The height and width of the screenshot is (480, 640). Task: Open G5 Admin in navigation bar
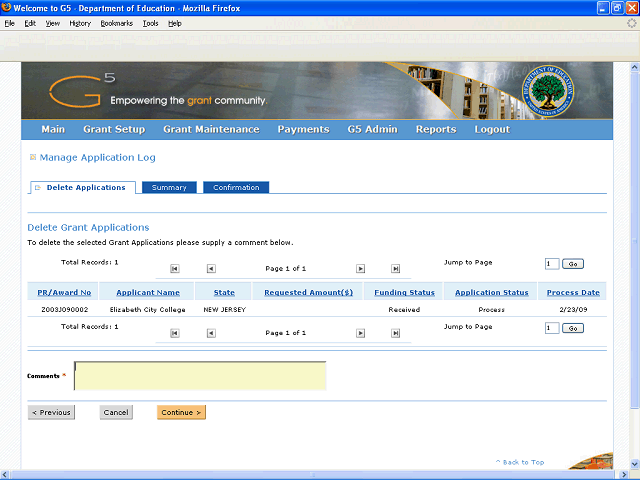click(373, 129)
